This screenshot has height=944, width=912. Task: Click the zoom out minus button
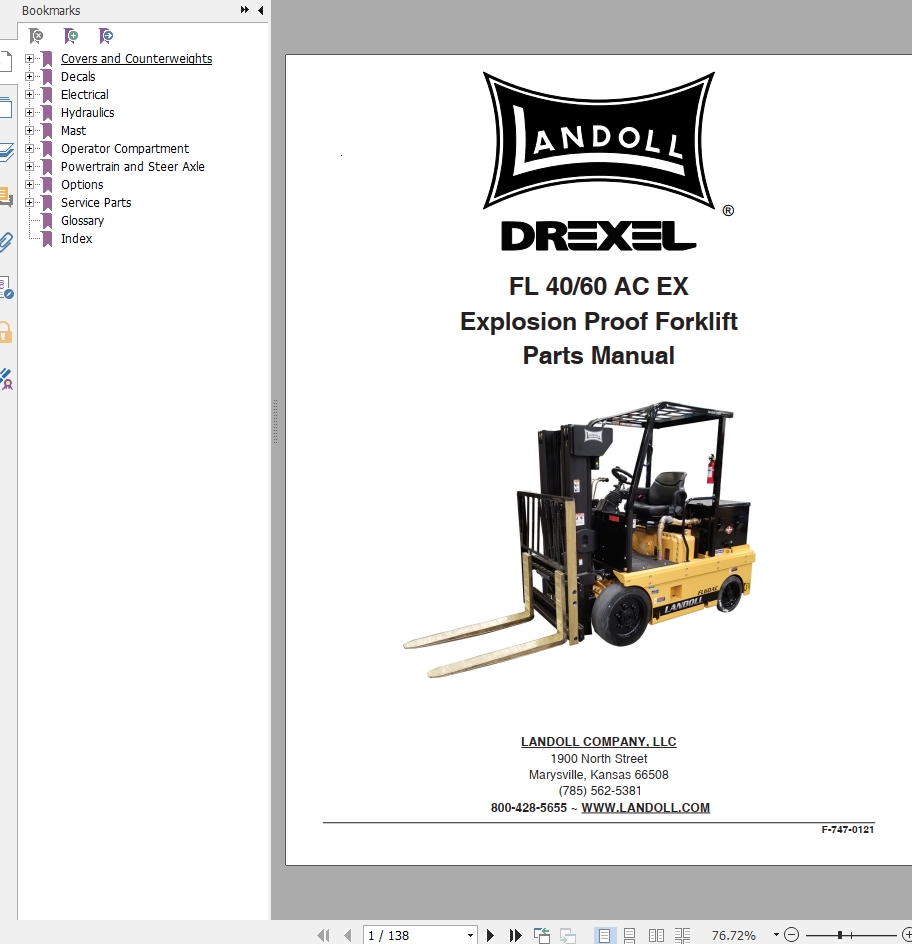click(792, 935)
